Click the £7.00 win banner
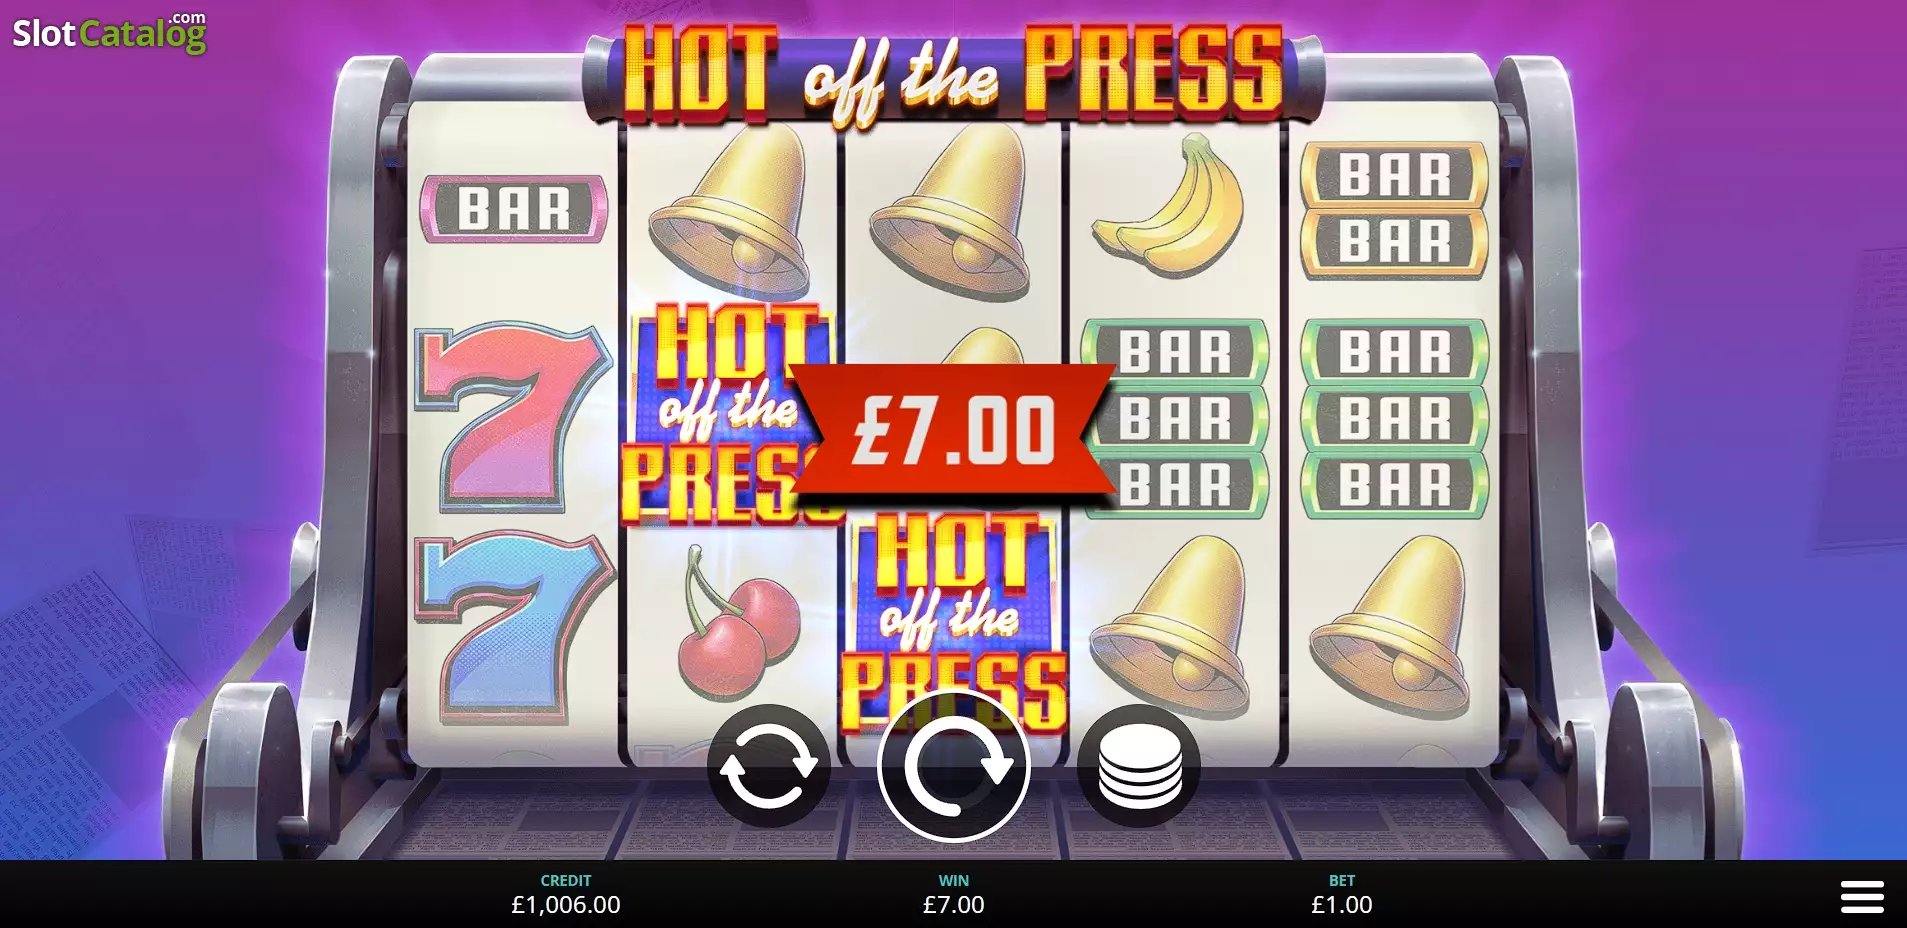Viewport: 1907px width, 928px height. (x=953, y=431)
